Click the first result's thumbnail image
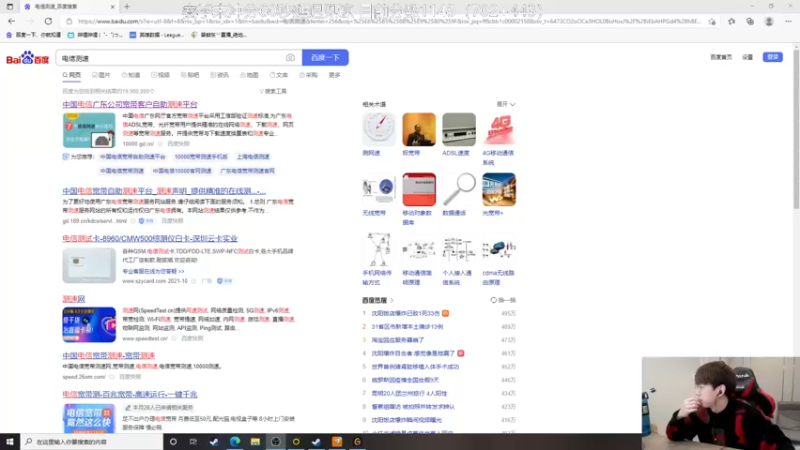 (89, 130)
